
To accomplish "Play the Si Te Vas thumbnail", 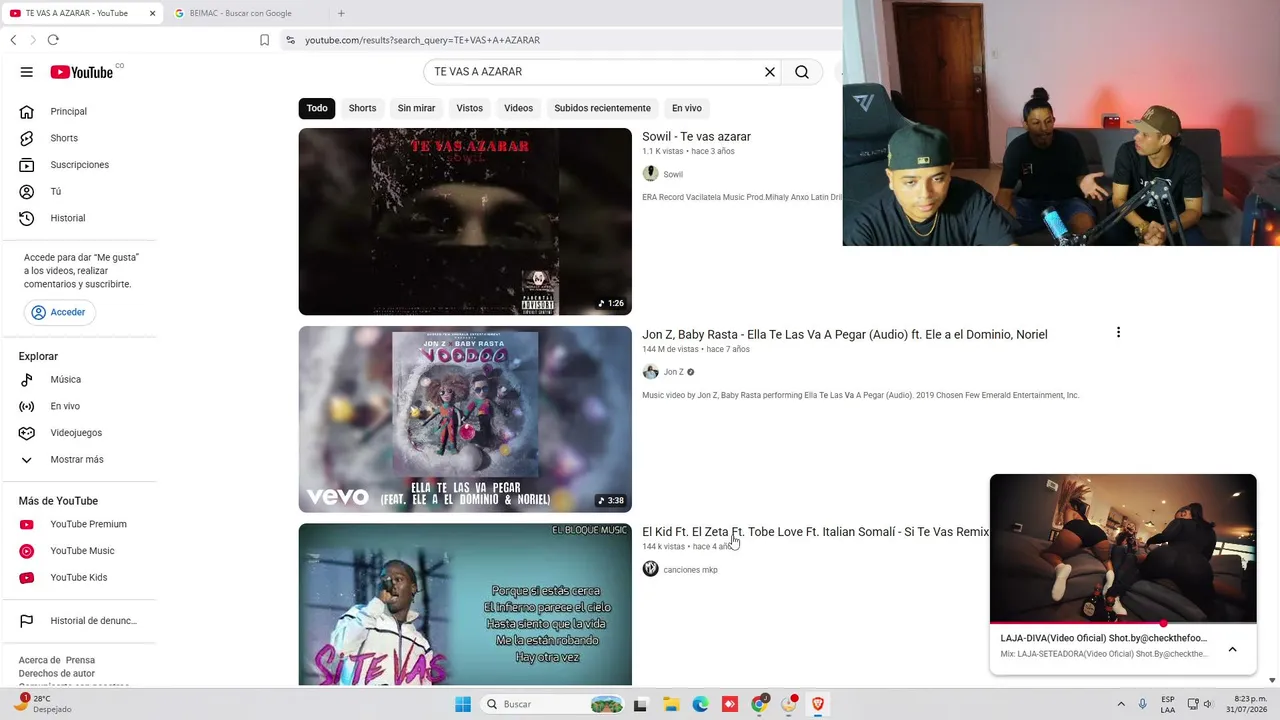I will click(x=465, y=604).
